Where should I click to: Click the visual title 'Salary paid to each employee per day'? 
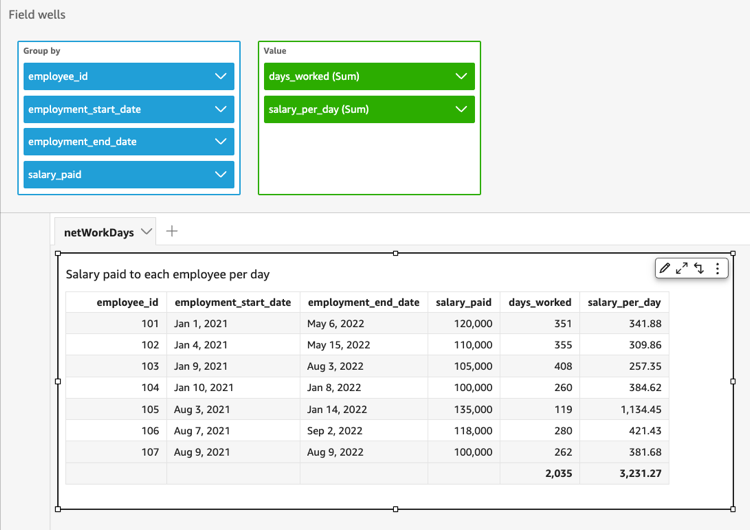[167, 274]
